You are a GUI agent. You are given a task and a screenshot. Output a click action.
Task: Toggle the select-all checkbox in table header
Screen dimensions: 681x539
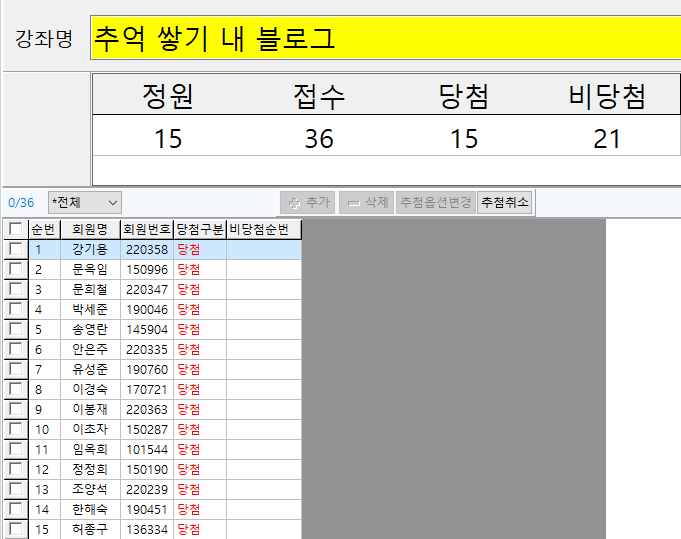(x=16, y=229)
